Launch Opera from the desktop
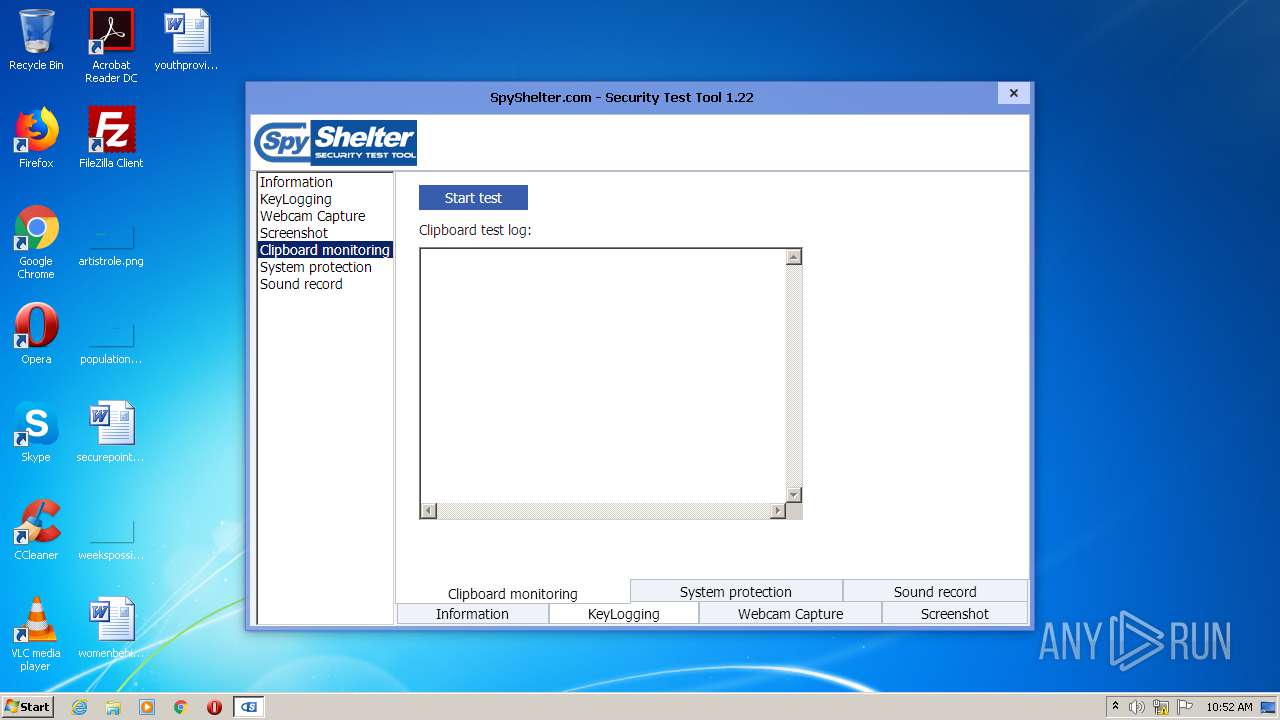 tap(36, 334)
